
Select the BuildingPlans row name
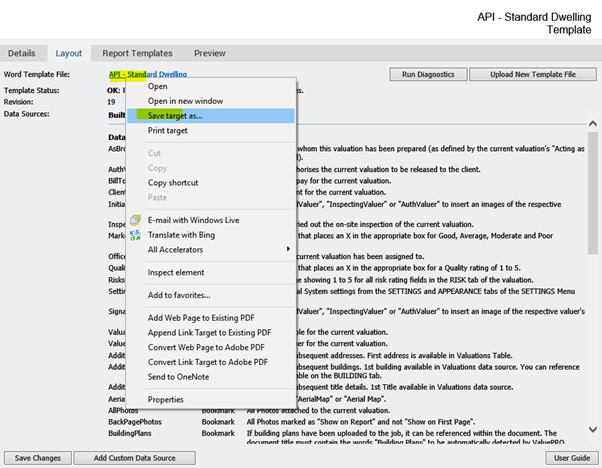[129, 433]
